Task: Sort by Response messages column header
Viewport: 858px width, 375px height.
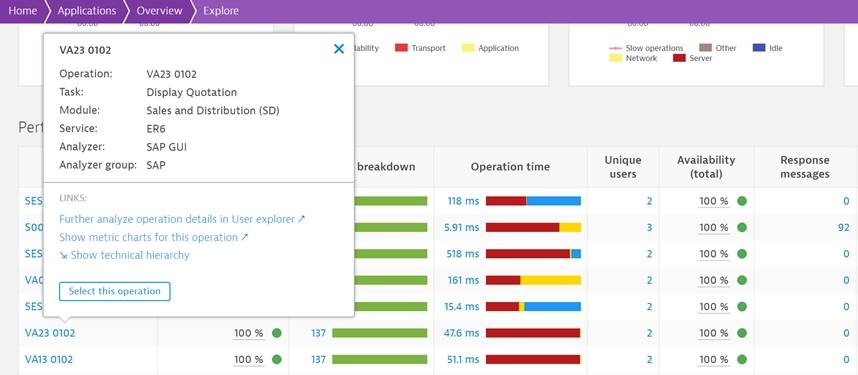Action: (x=804, y=167)
